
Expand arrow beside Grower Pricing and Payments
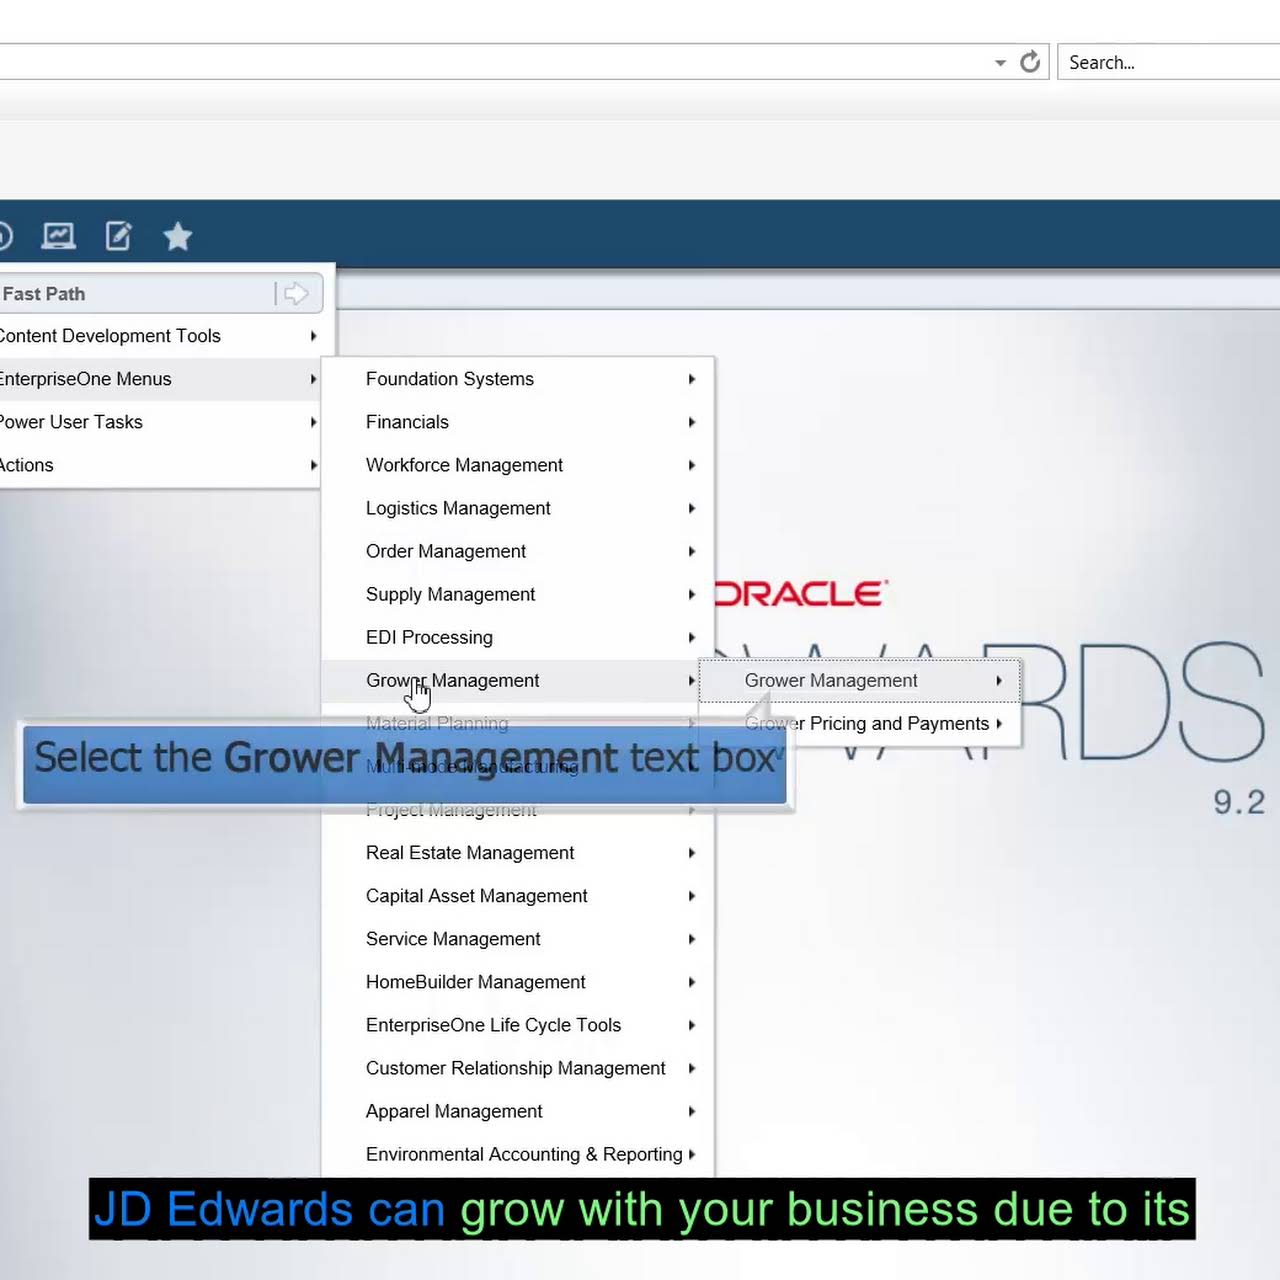coord(998,723)
